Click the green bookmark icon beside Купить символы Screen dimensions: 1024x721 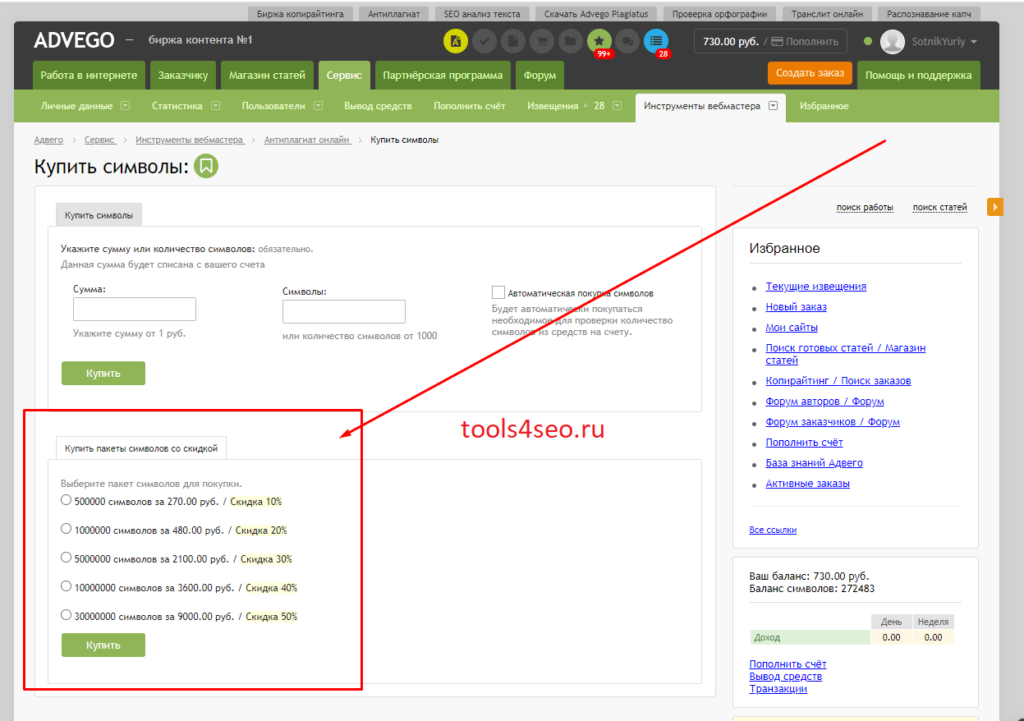206,166
